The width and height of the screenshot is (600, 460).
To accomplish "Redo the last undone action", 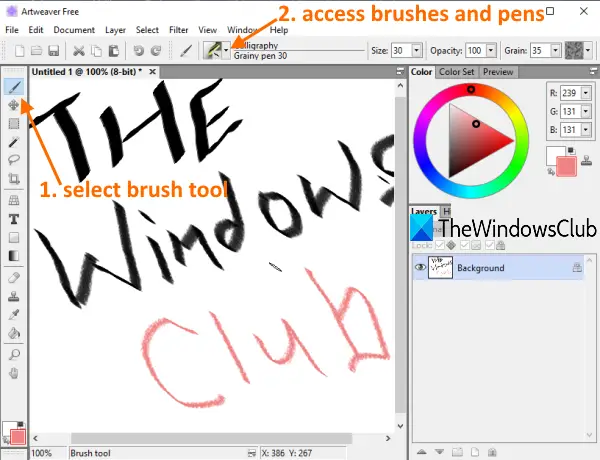I will (156, 51).
